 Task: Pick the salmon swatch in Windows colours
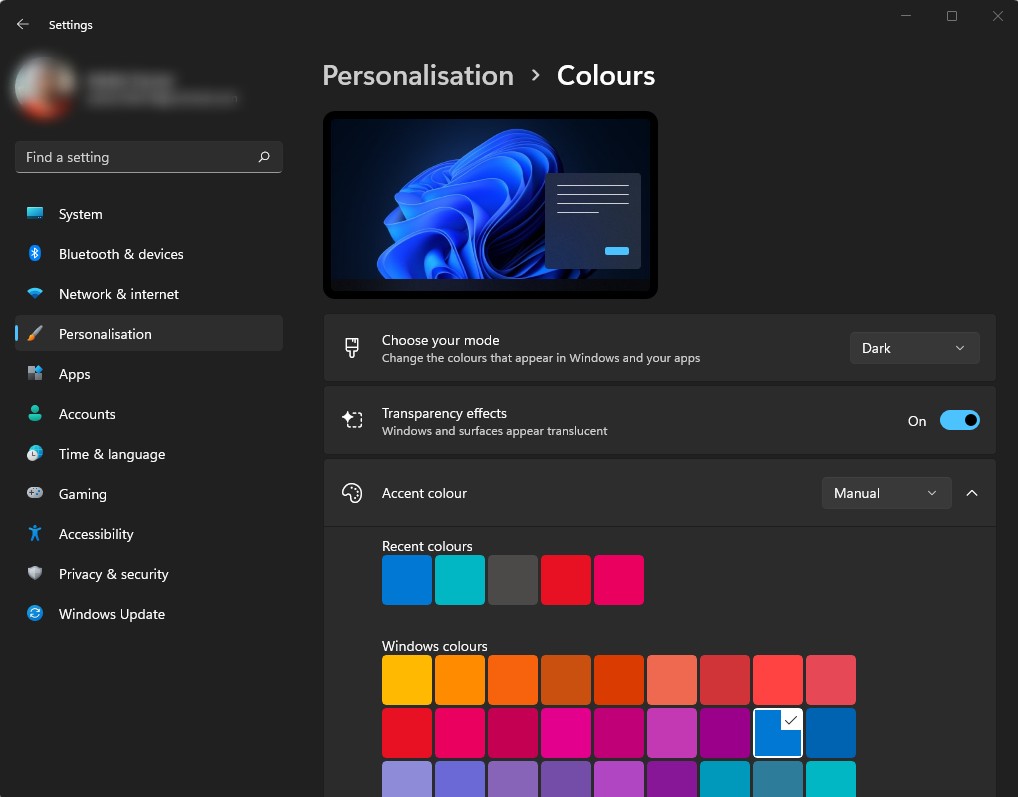pos(672,680)
